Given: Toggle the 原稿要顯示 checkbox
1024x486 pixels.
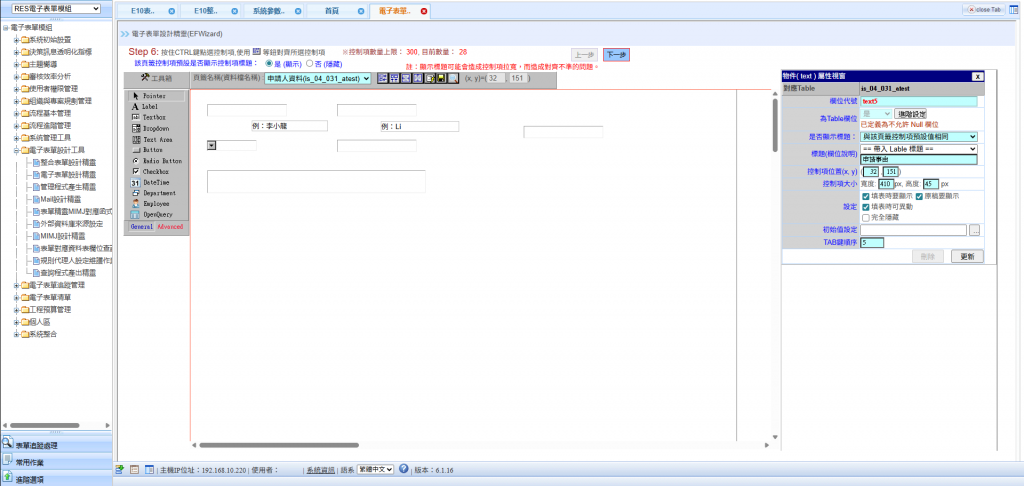Looking at the screenshot, I should pyautogui.click(x=919, y=196).
